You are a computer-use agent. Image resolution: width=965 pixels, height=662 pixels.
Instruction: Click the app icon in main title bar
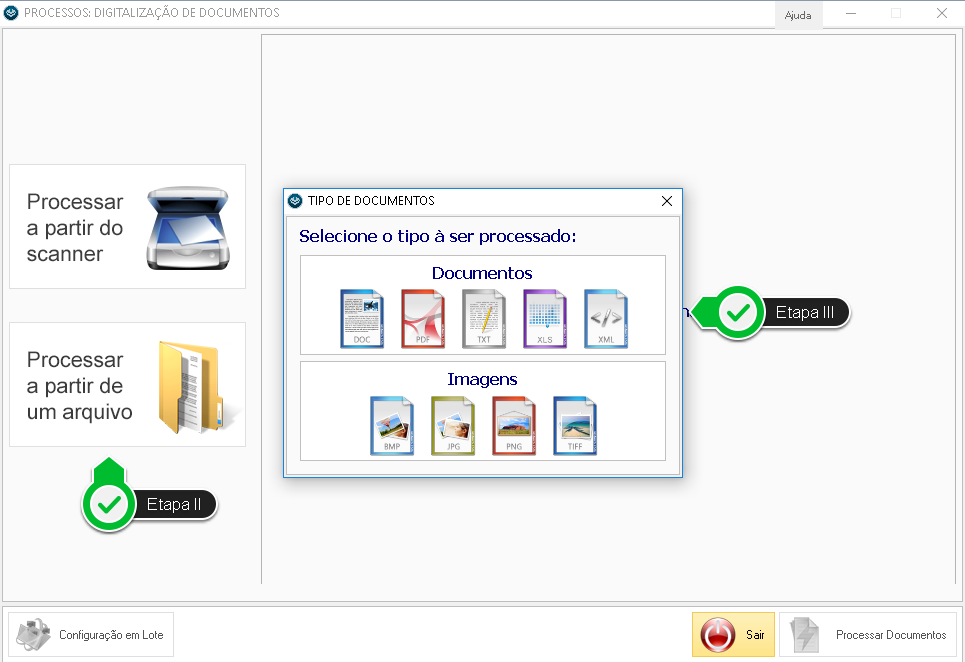tap(11, 13)
